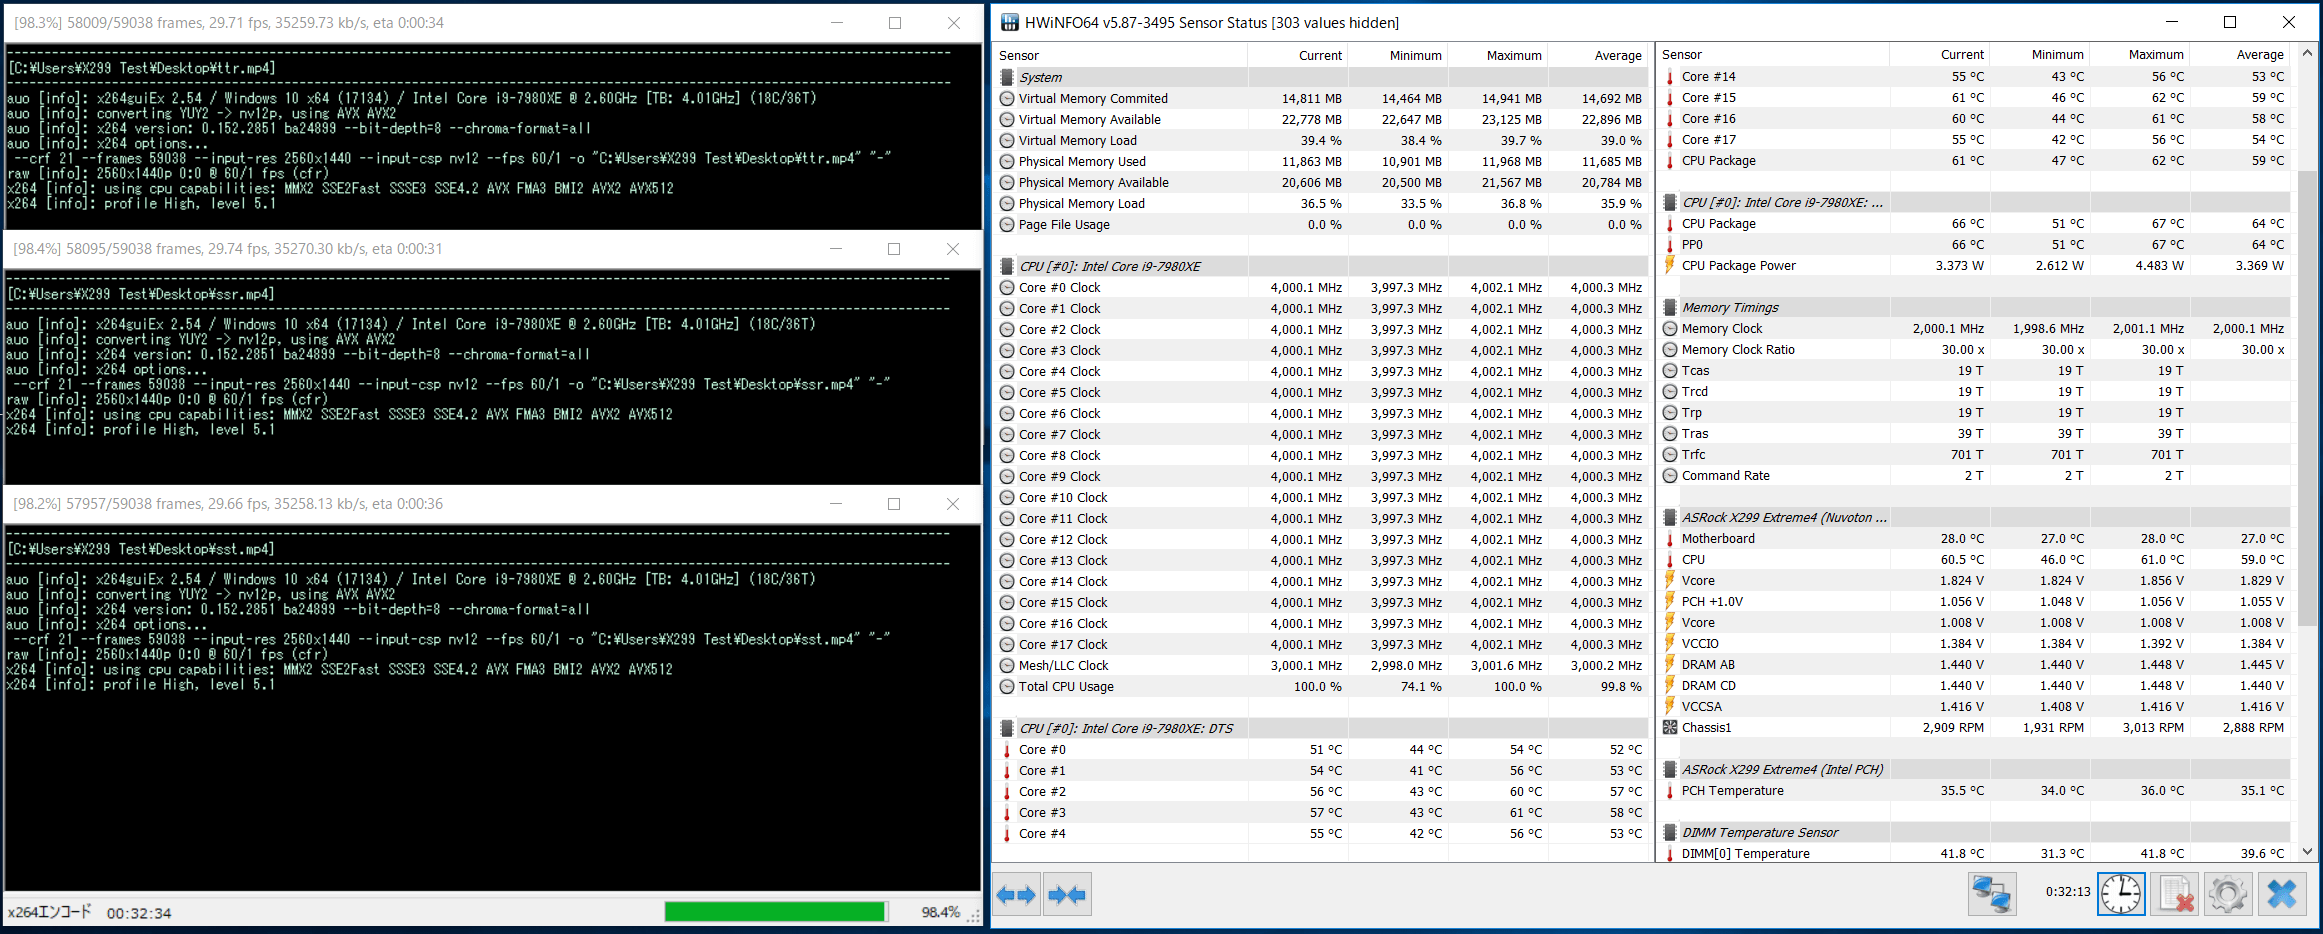Select the Memory Timings group icon
Screen dimensions: 2323x934
coord(1670,307)
